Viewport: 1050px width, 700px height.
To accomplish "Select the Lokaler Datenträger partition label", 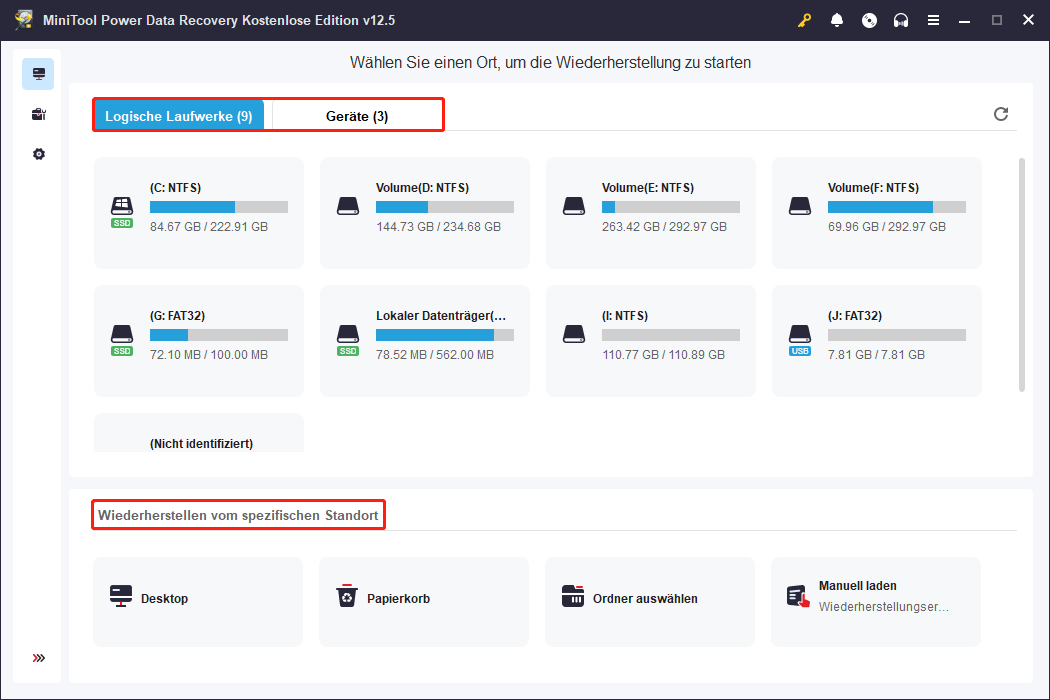I will point(441,316).
